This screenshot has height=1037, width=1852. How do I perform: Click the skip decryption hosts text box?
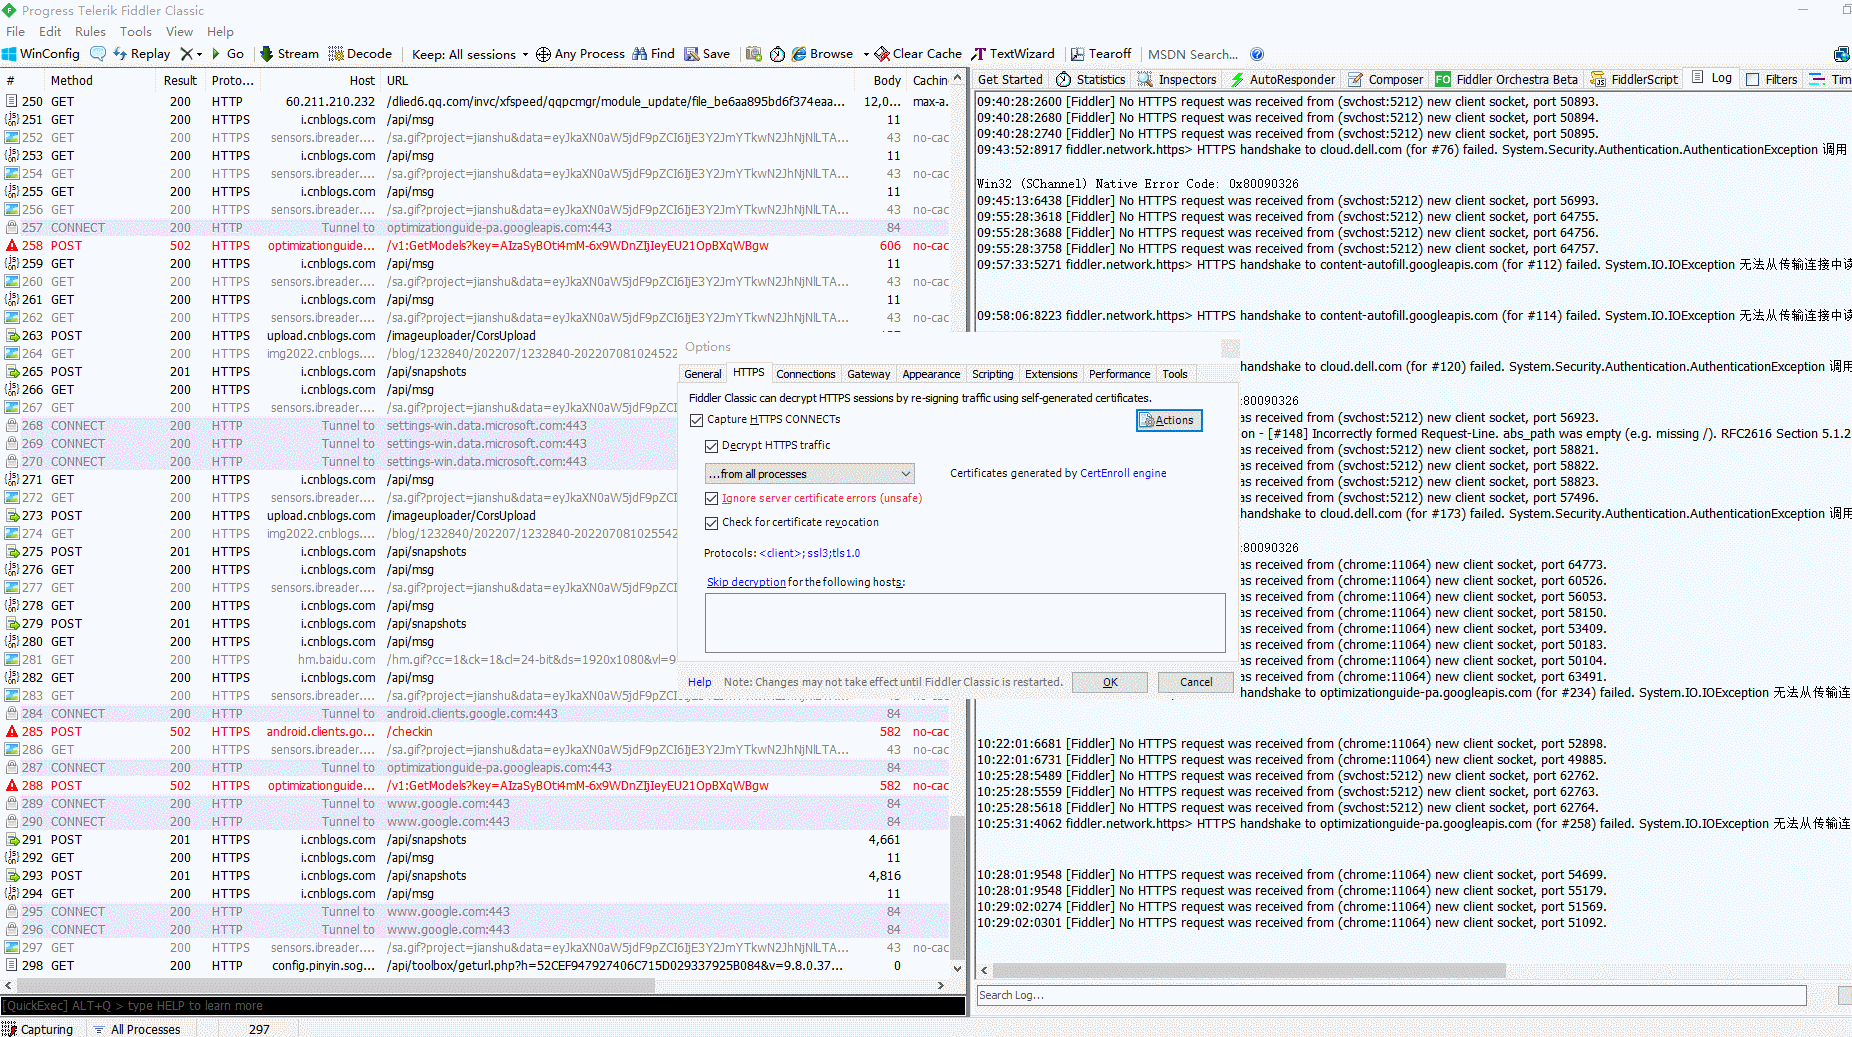[x=965, y=623]
